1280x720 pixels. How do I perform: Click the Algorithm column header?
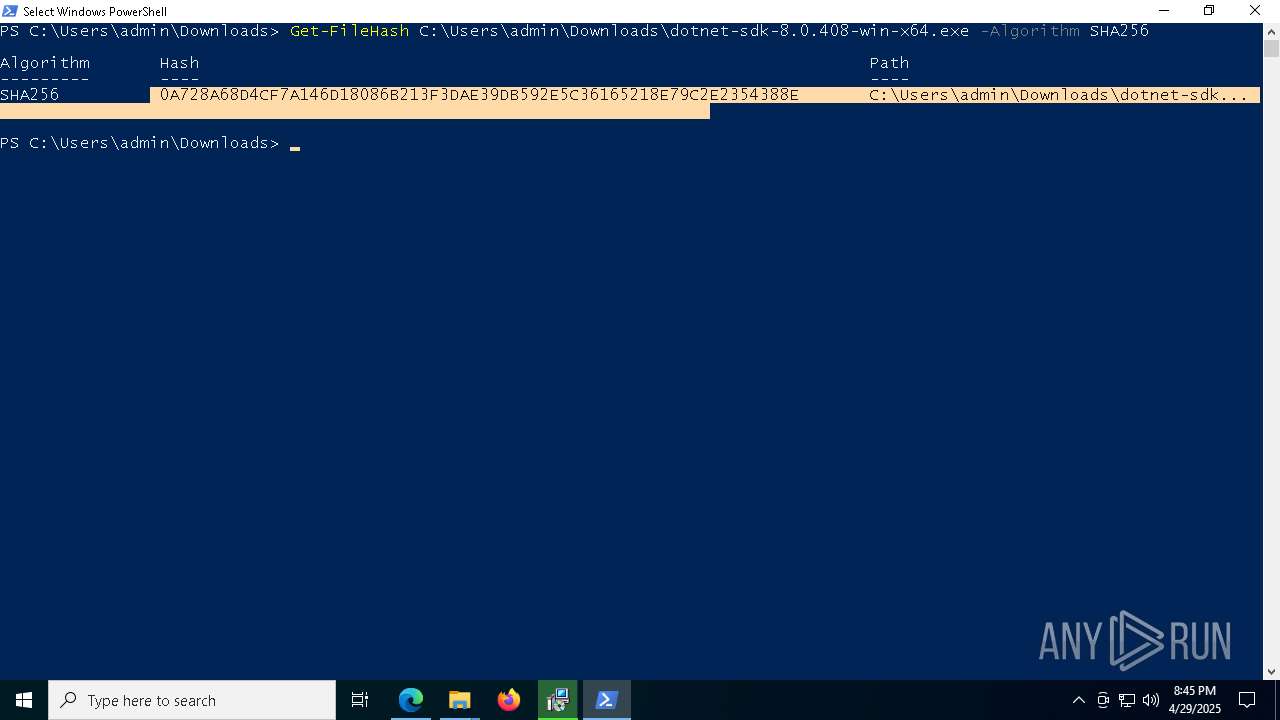[x=45, y=63]
